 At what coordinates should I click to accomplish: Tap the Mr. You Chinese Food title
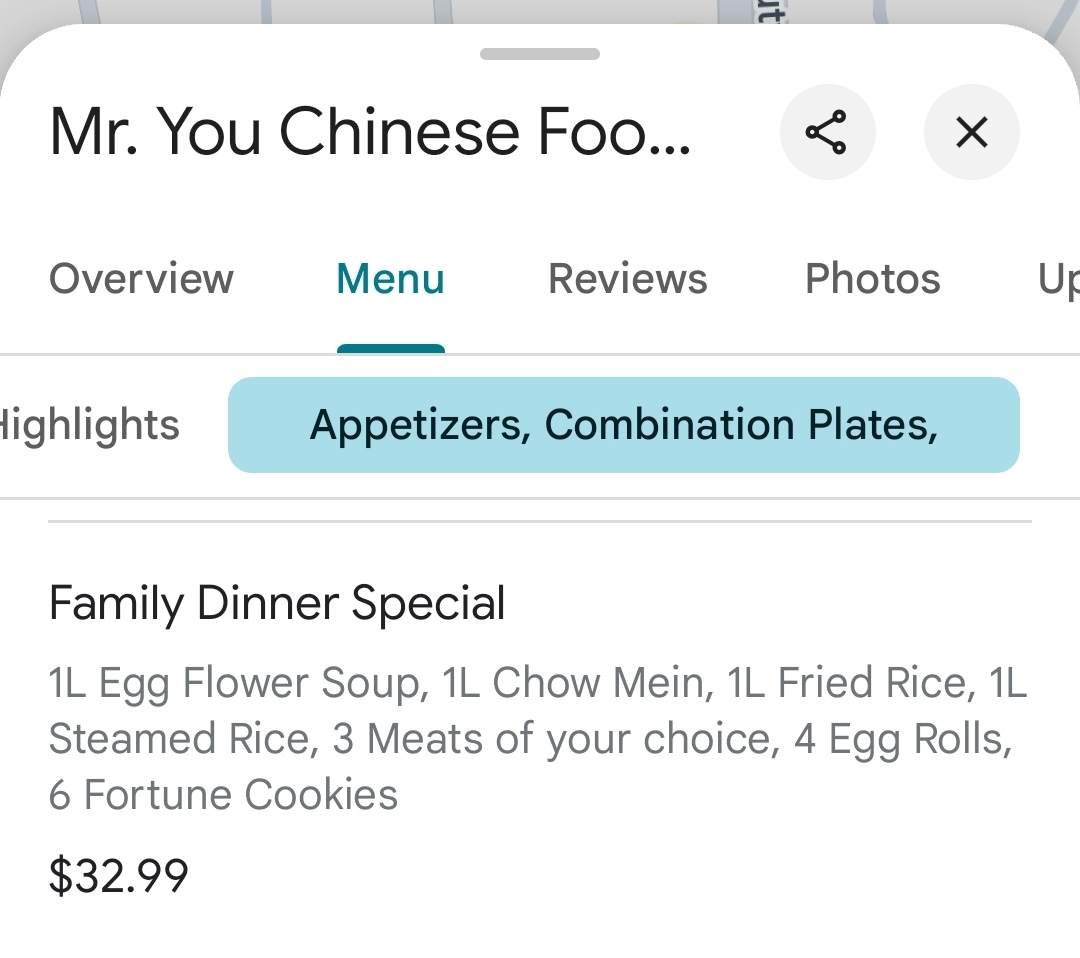[x=370, y=132]
